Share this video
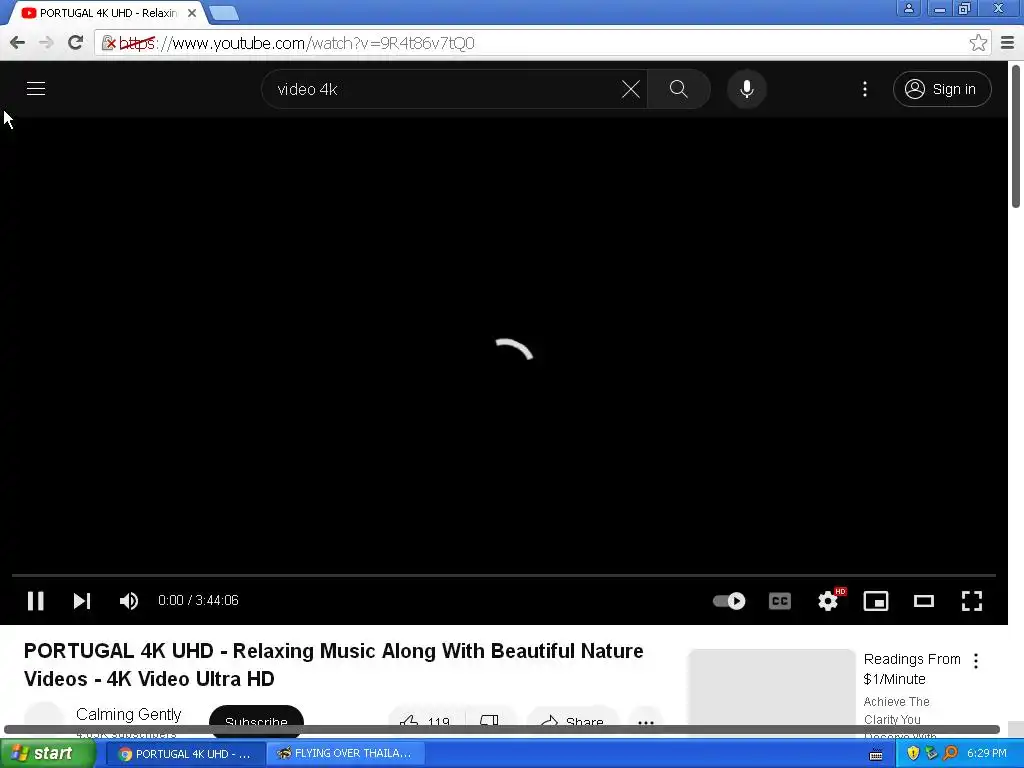This screenshot has width=1024, height=768. (x=572, y=722)
